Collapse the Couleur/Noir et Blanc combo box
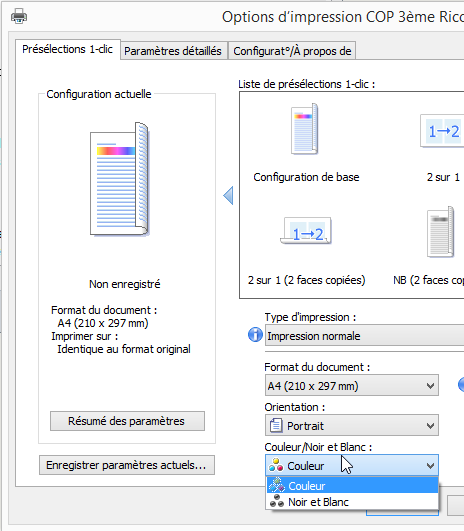 pyautogui.click(x=352, y=465)
